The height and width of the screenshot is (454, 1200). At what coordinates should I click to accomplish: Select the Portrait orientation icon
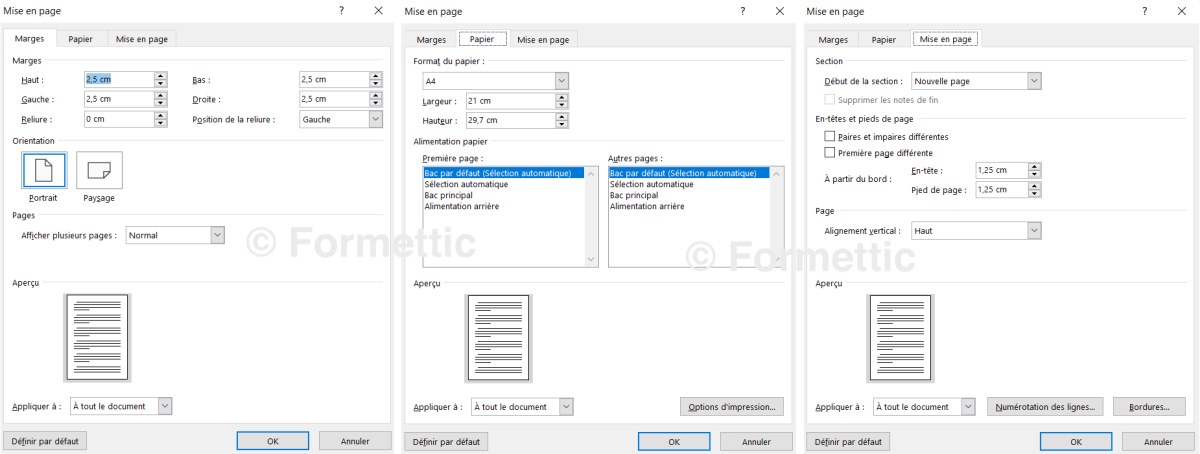click(44, 171)
